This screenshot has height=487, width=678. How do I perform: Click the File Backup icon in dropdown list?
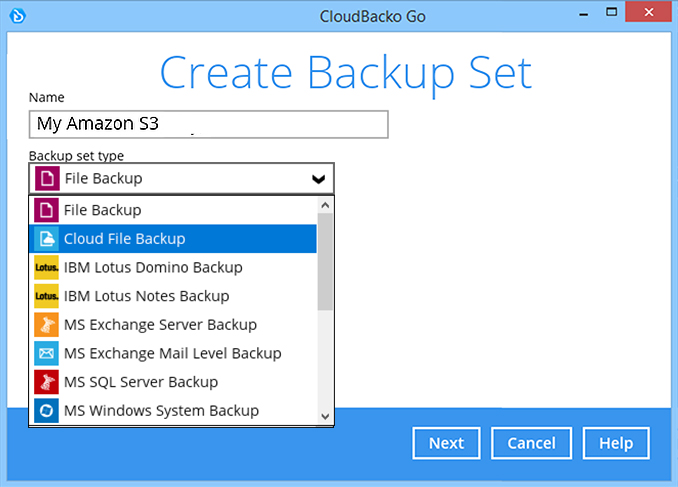(46, 210)
